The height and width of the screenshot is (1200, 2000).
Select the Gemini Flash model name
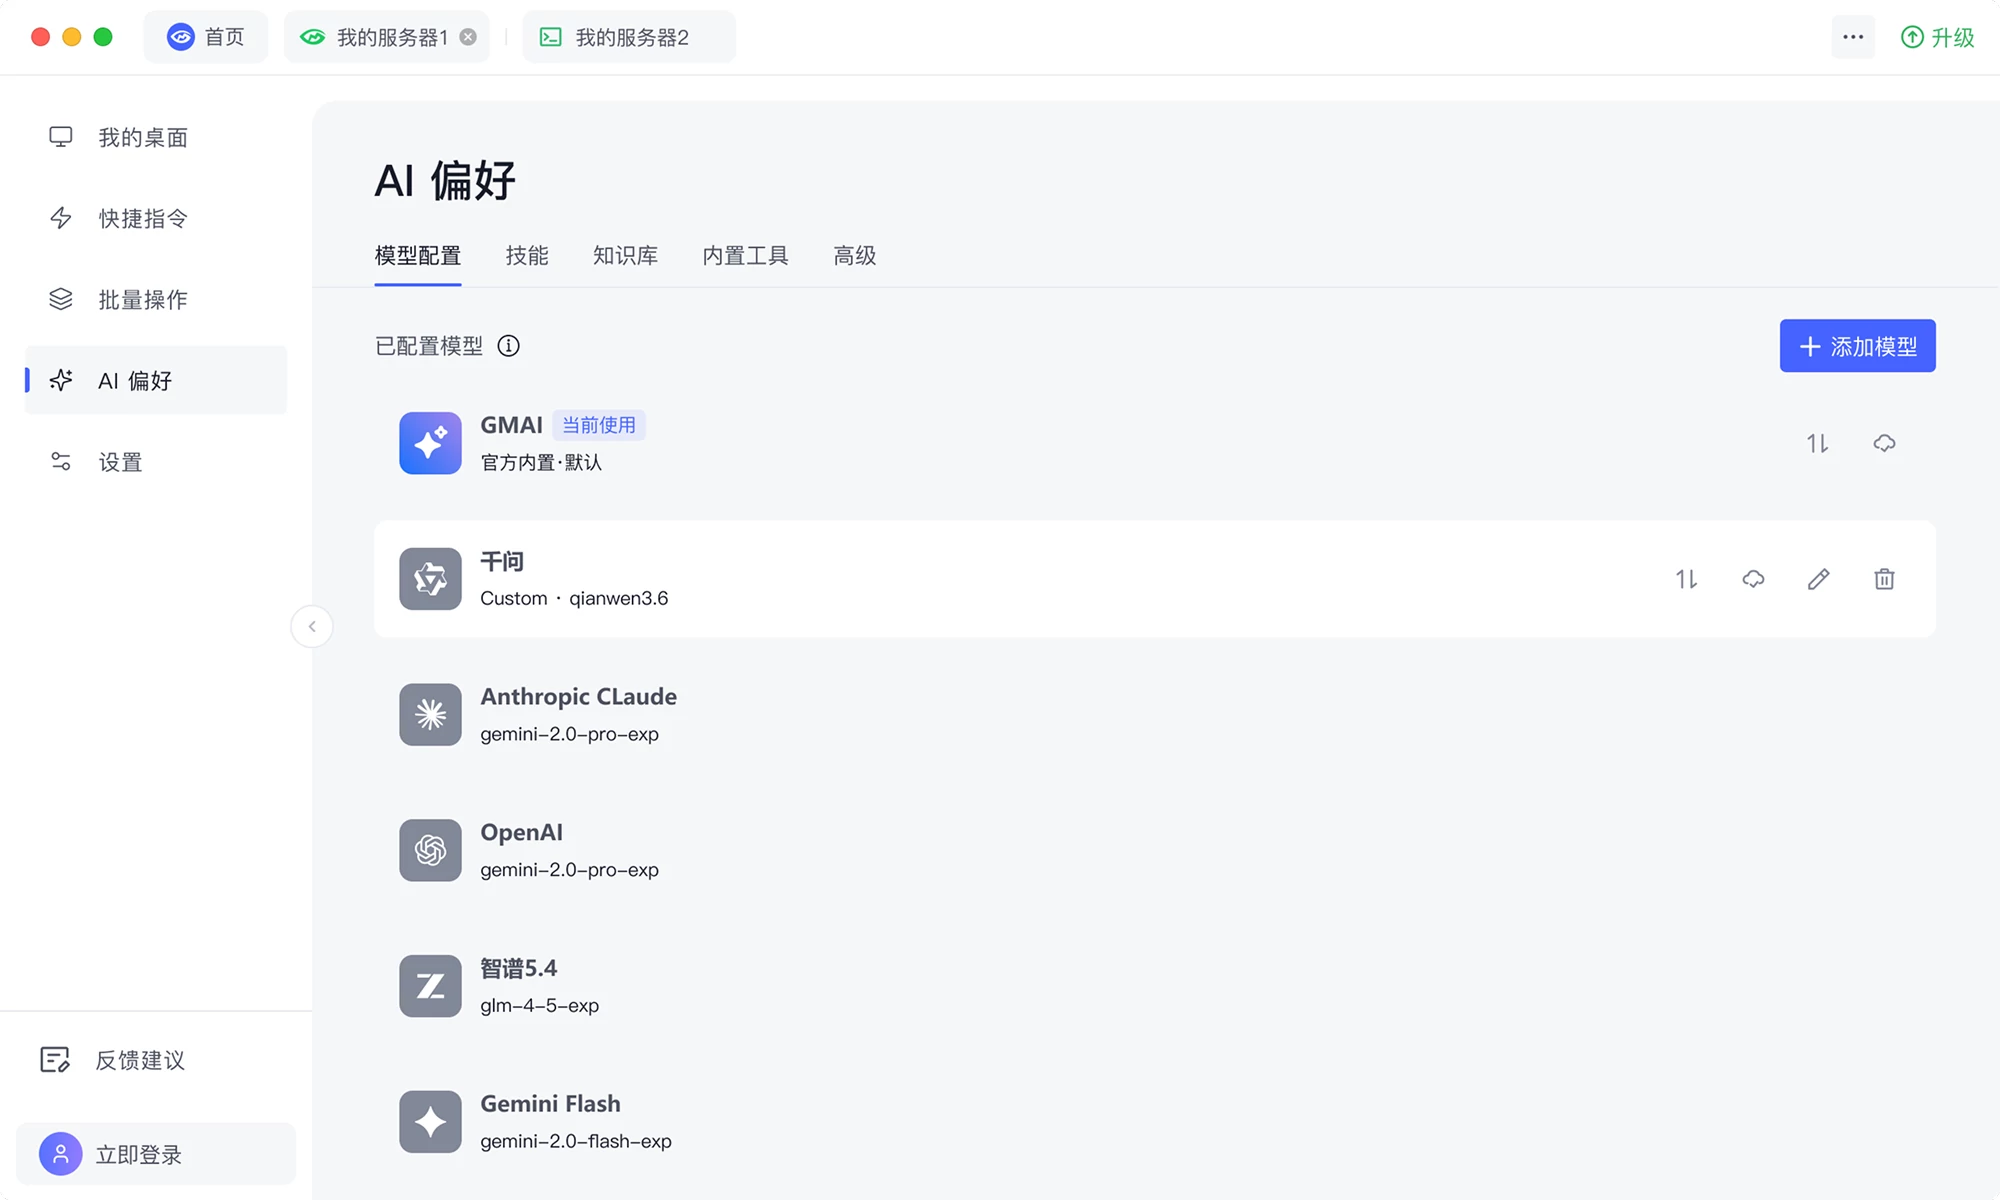pos(550,1103)
